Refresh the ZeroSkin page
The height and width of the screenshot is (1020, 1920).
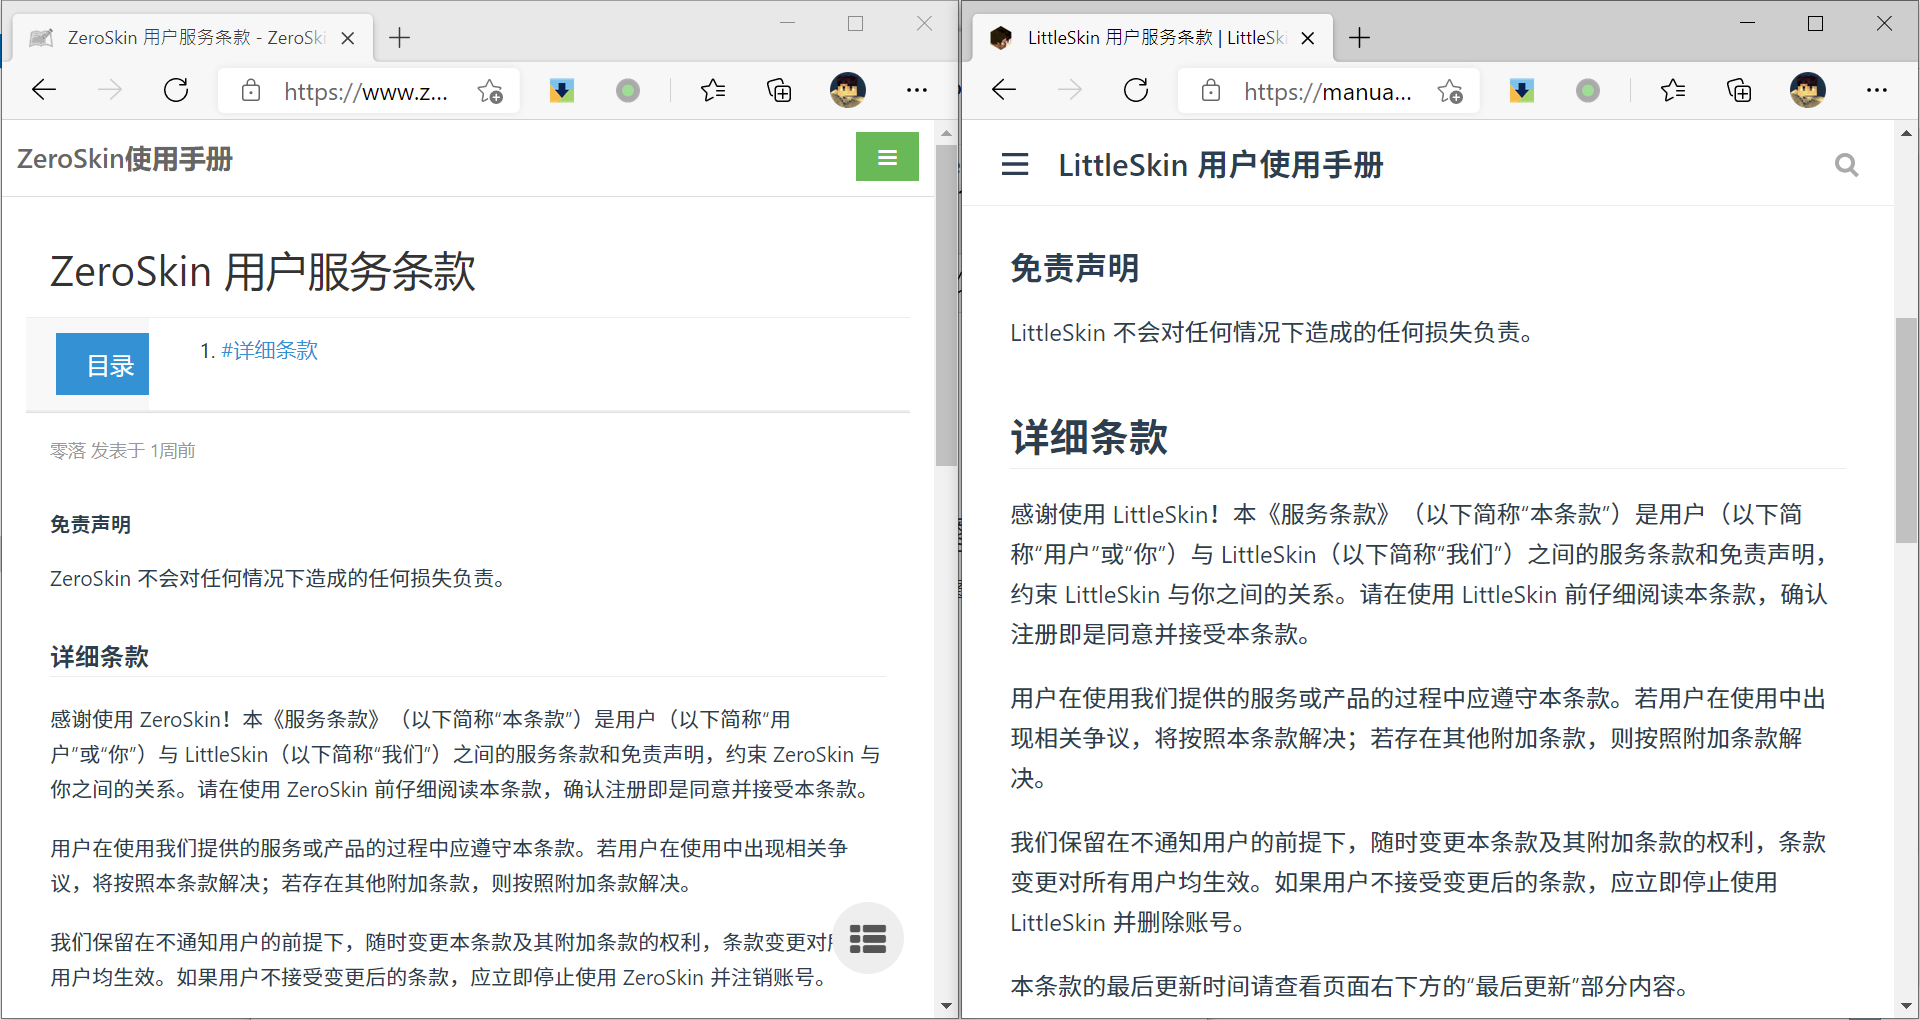[176, 91]
